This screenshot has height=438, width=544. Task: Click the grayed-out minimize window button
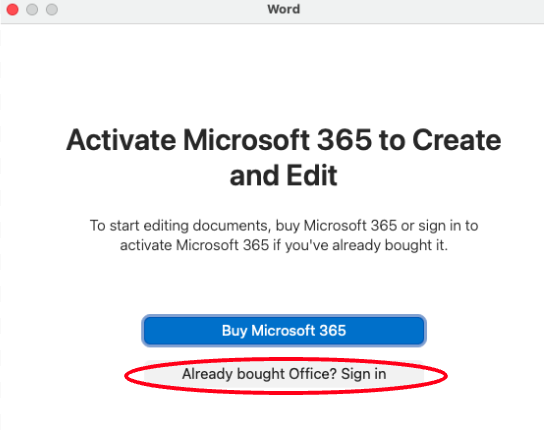click(x=32, y=9)
